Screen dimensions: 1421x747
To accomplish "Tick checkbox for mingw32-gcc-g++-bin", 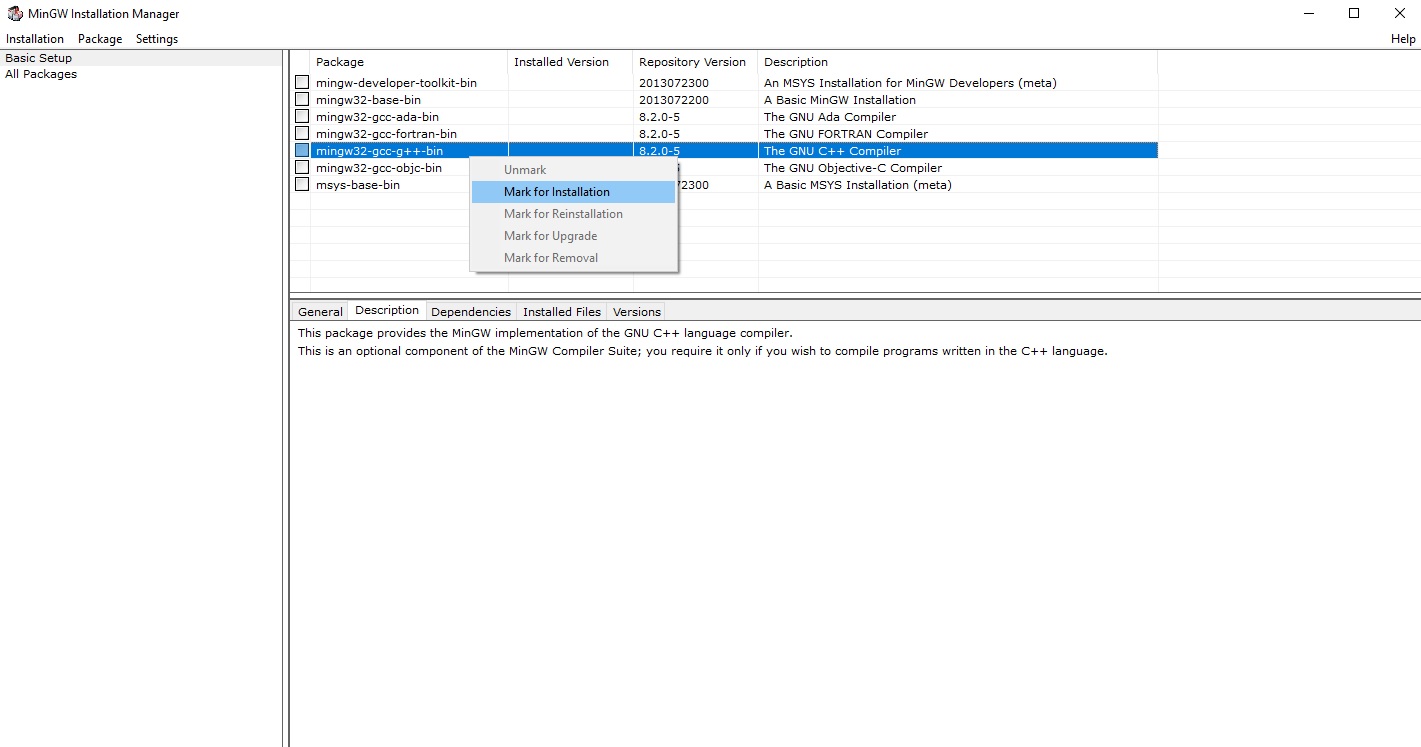I will pyautogui.click(x=302, y=150).
